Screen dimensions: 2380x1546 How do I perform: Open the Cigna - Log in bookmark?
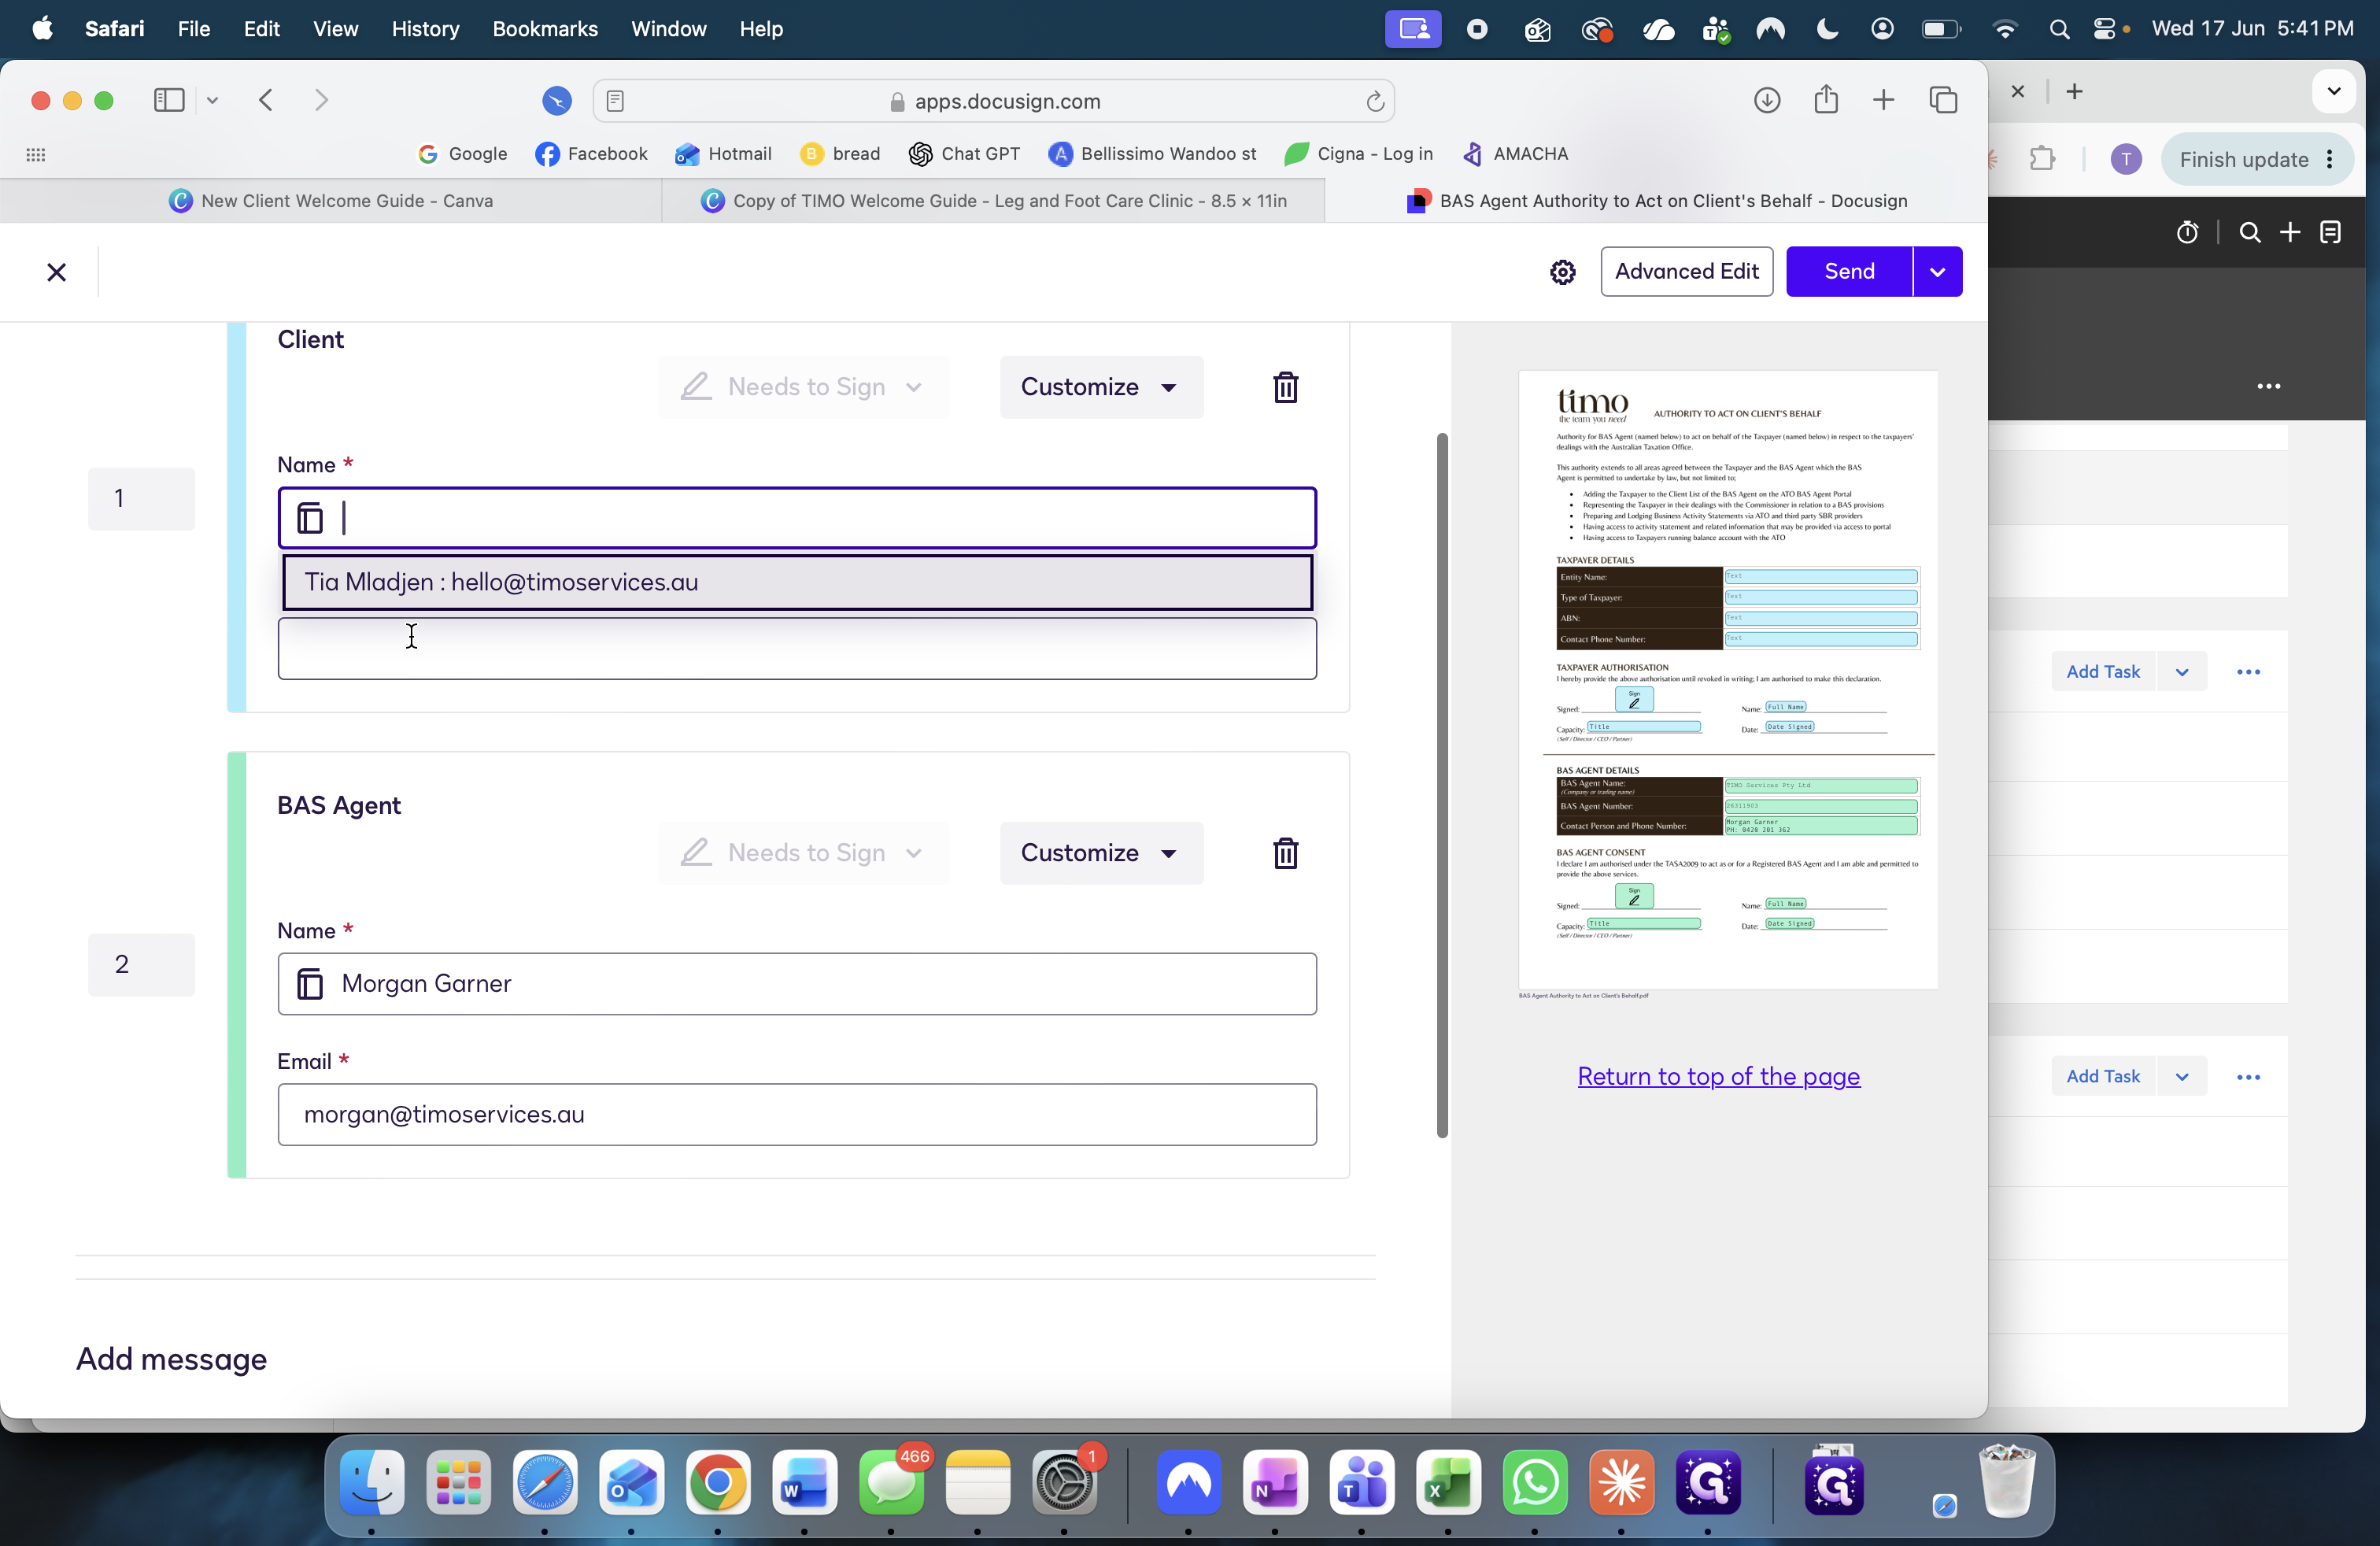click(x=1358, y=154)
